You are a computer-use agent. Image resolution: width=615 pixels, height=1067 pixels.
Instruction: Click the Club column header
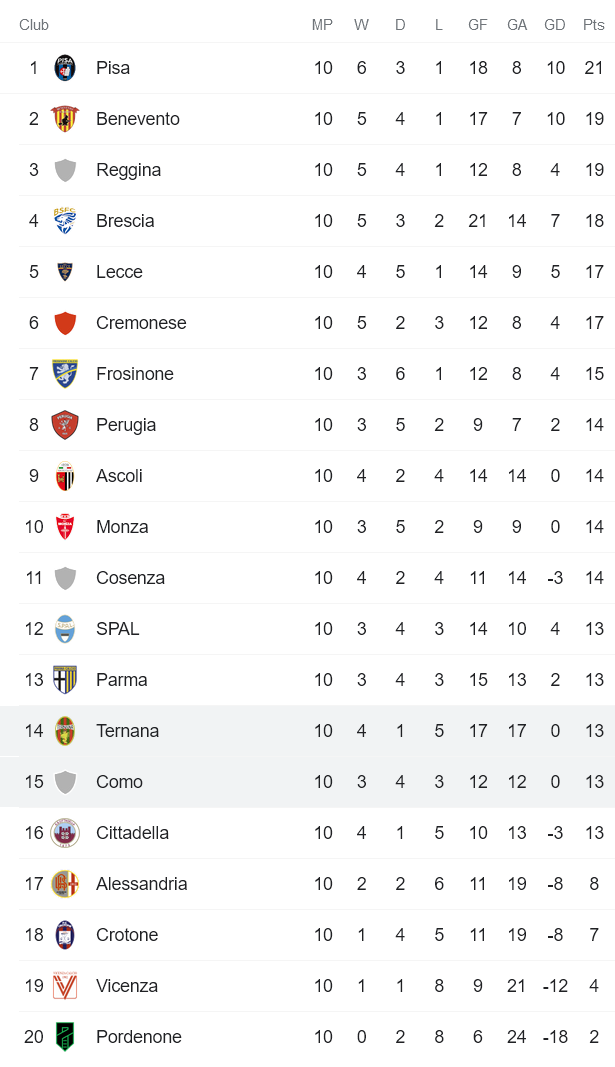(34, 25)
